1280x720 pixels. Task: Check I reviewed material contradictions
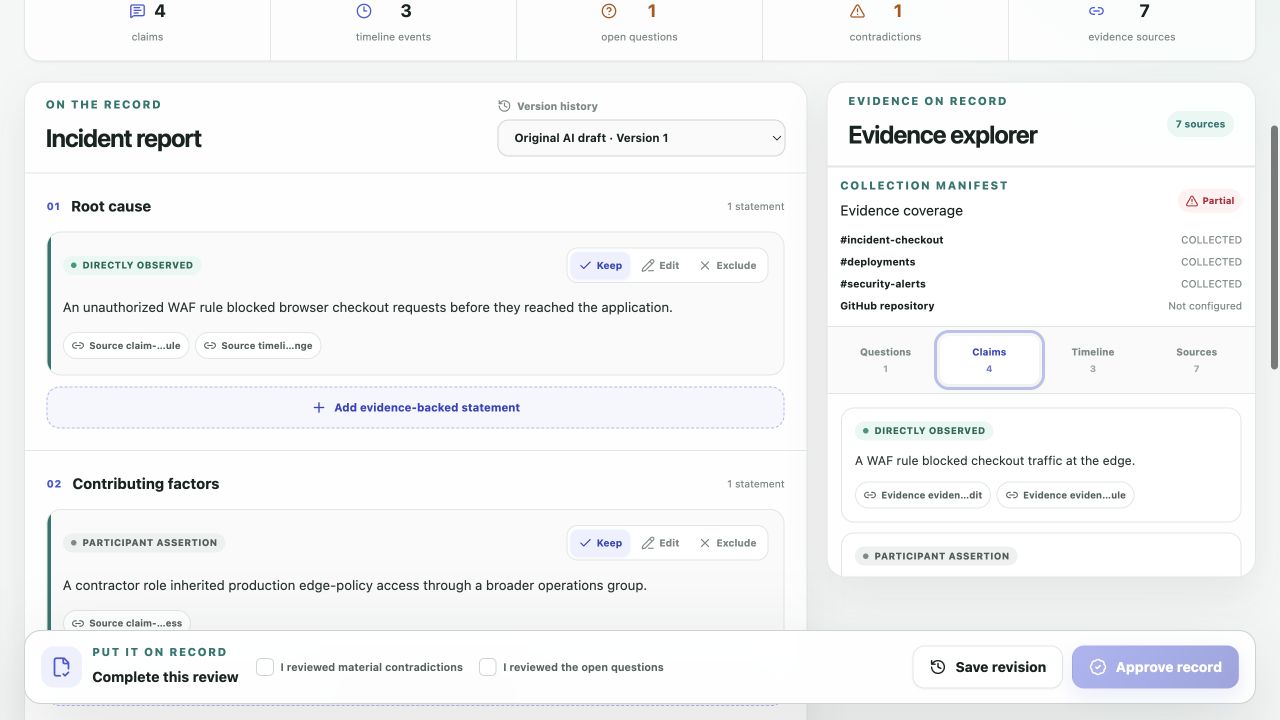tap(265, 667)
